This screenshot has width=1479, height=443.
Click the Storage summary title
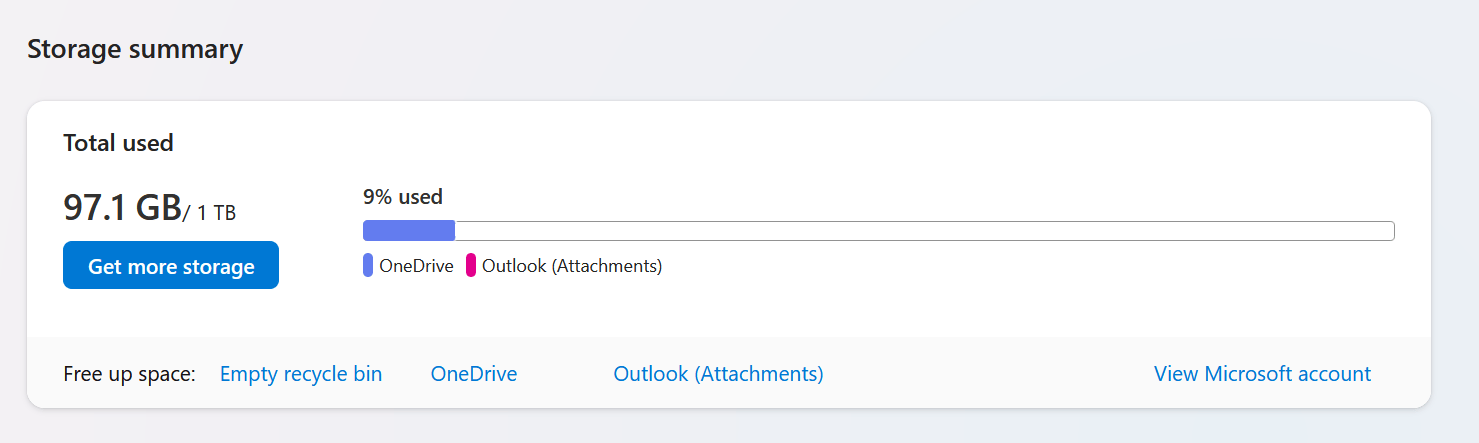135,49
